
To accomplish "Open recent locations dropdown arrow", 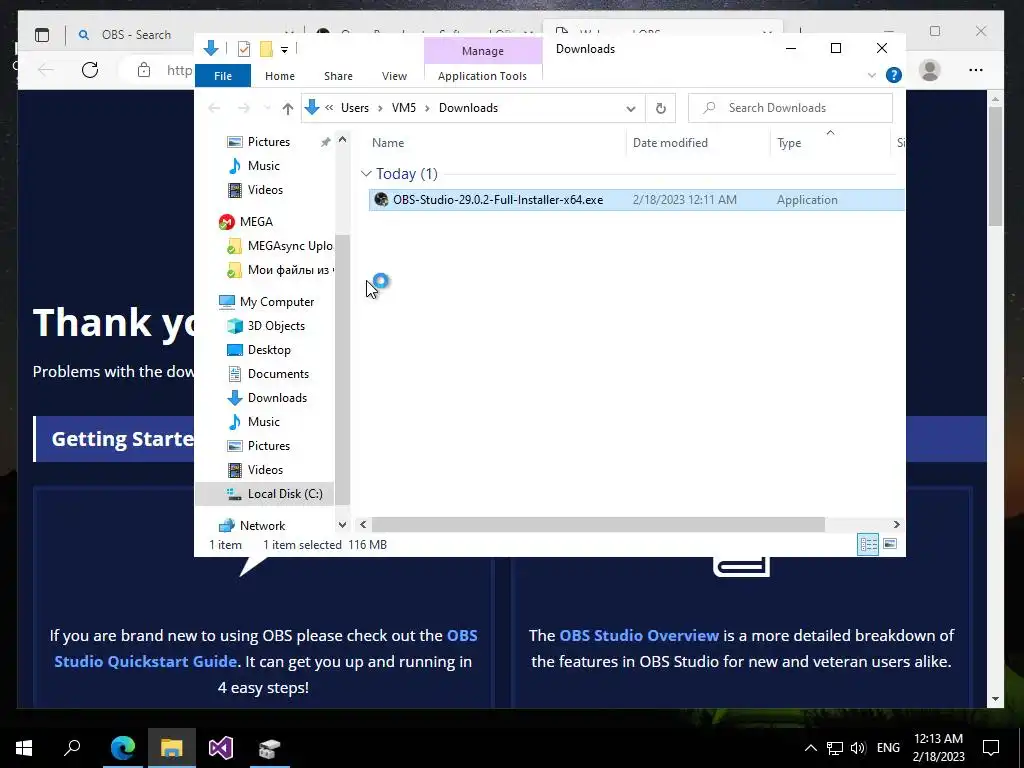I will pyautogui.click(x=267, y=108).
